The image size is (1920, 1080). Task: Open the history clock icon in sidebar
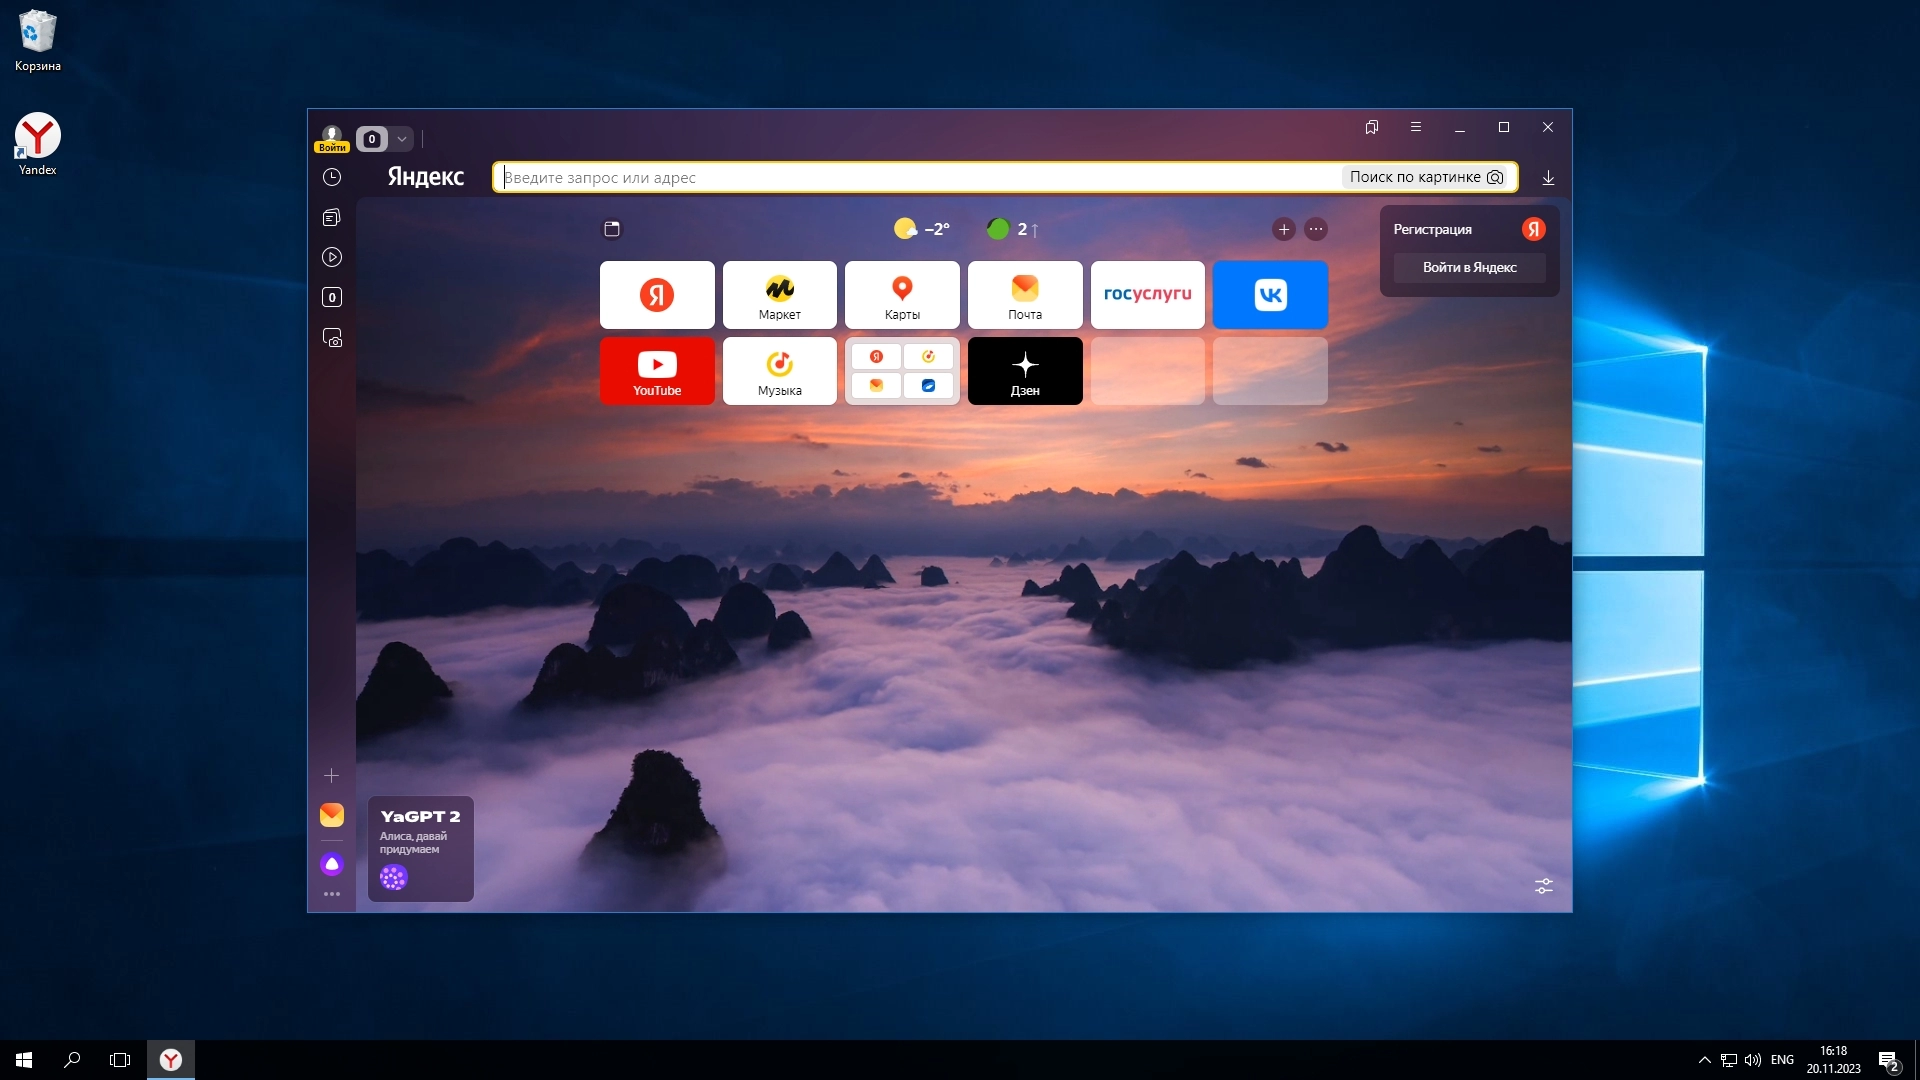pos(332,177)
